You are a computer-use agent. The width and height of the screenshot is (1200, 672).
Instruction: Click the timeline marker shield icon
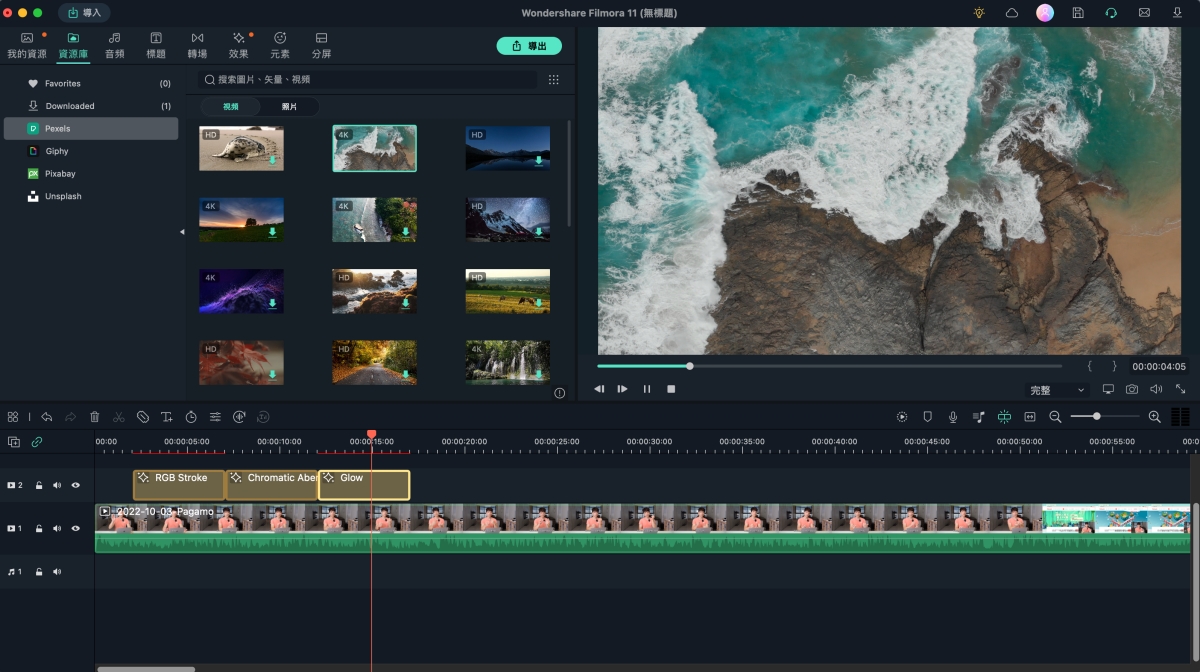928,417
